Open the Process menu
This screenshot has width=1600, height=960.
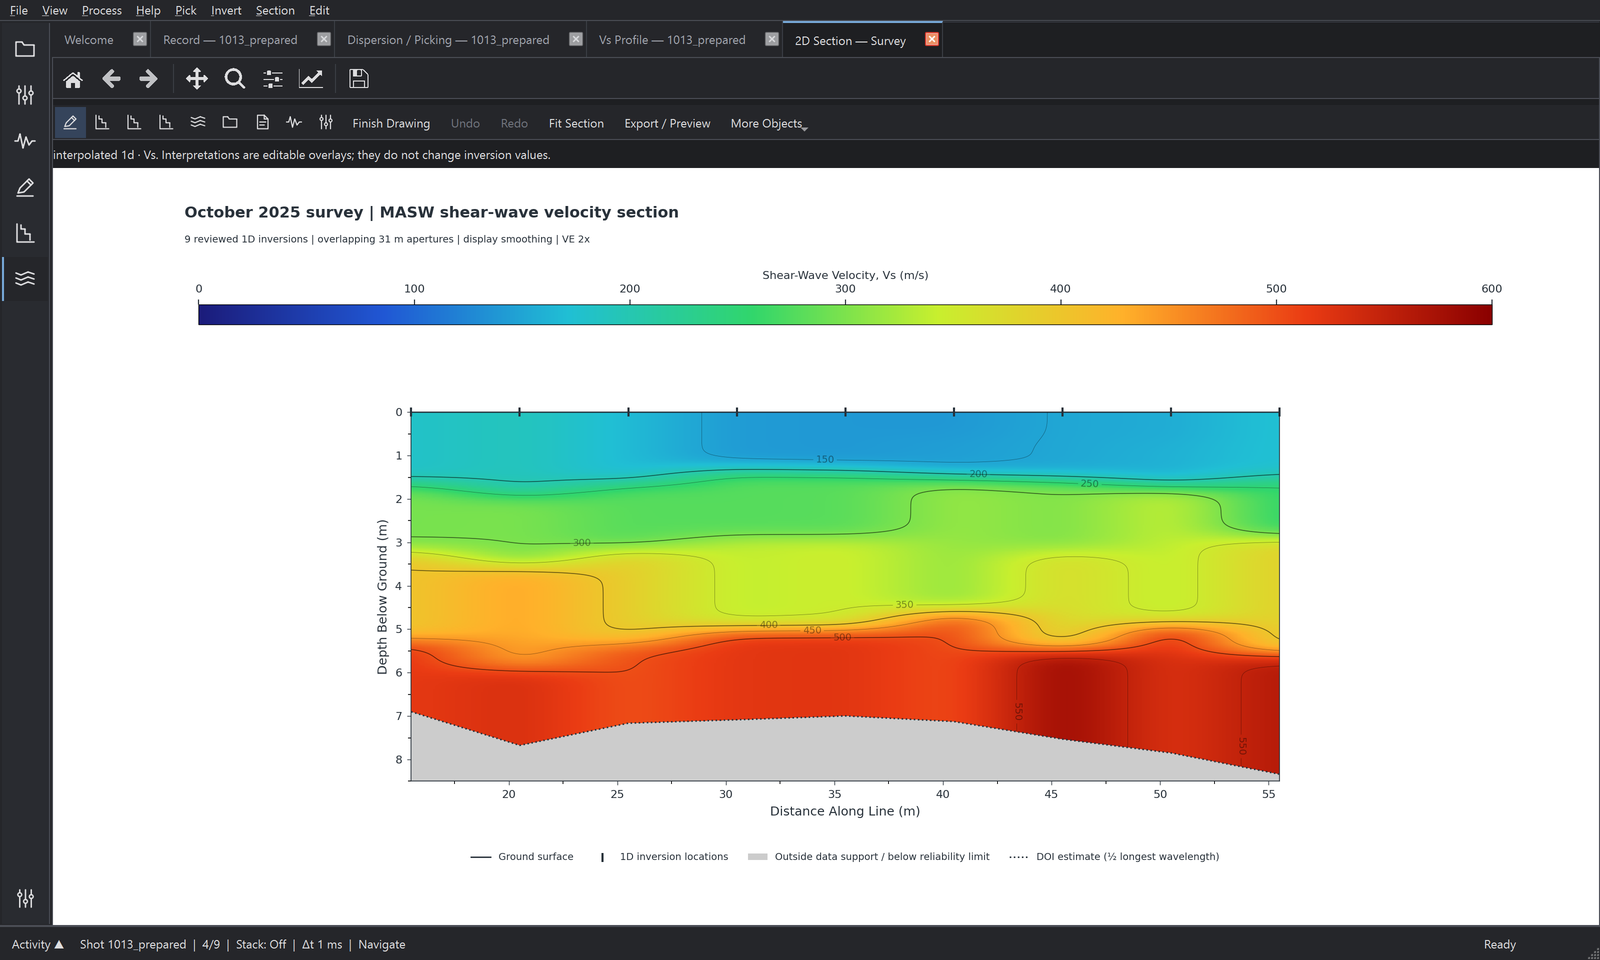pyautogui.click(x=102, y=10)
